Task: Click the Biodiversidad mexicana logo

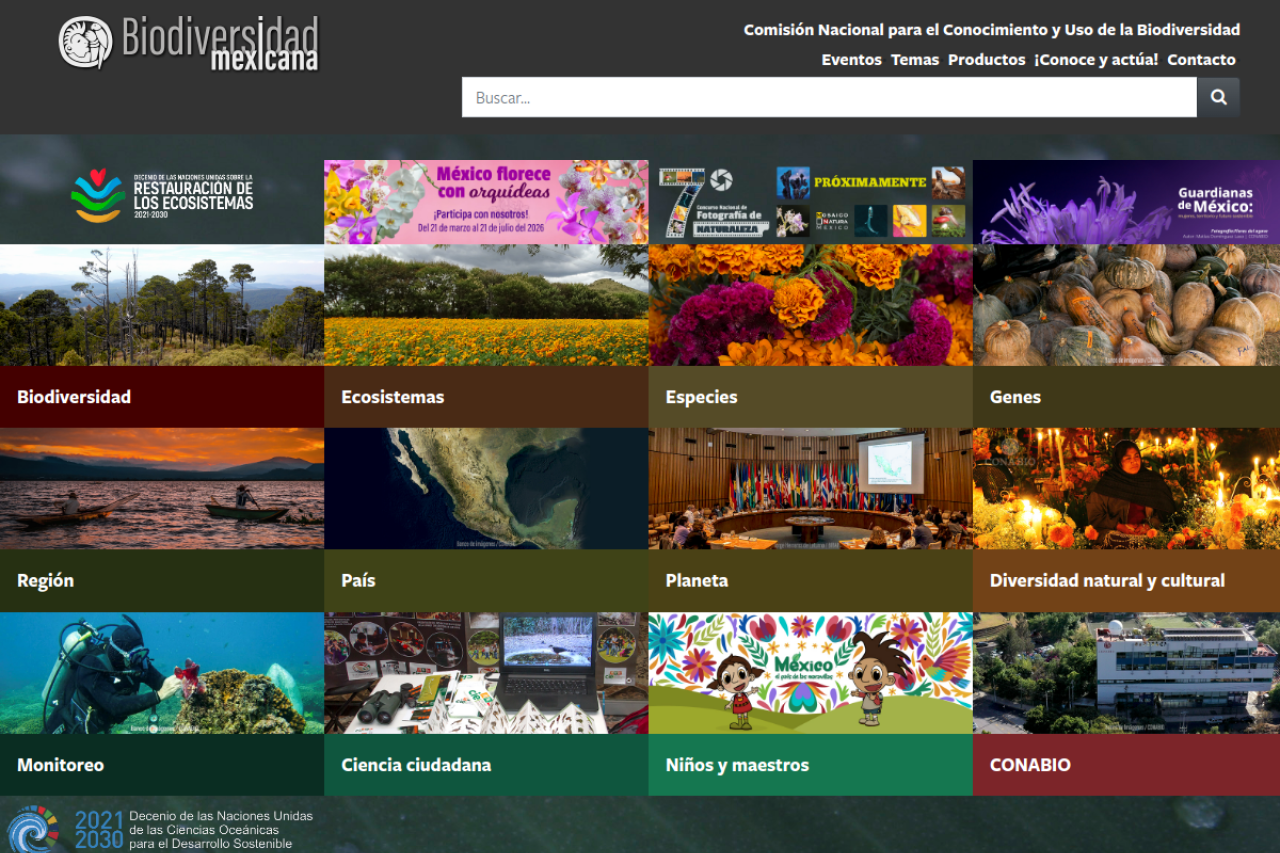Action: 188,43
